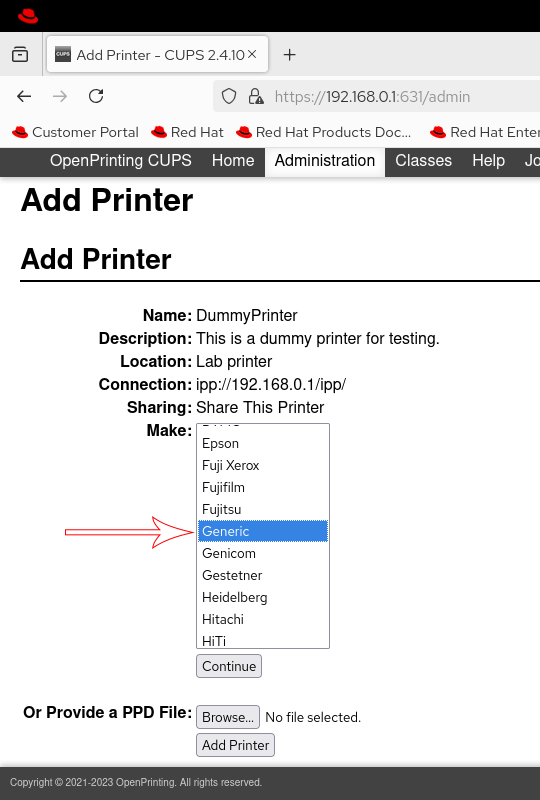Select Fujifilm in the Make list

[x=263, y=487]
